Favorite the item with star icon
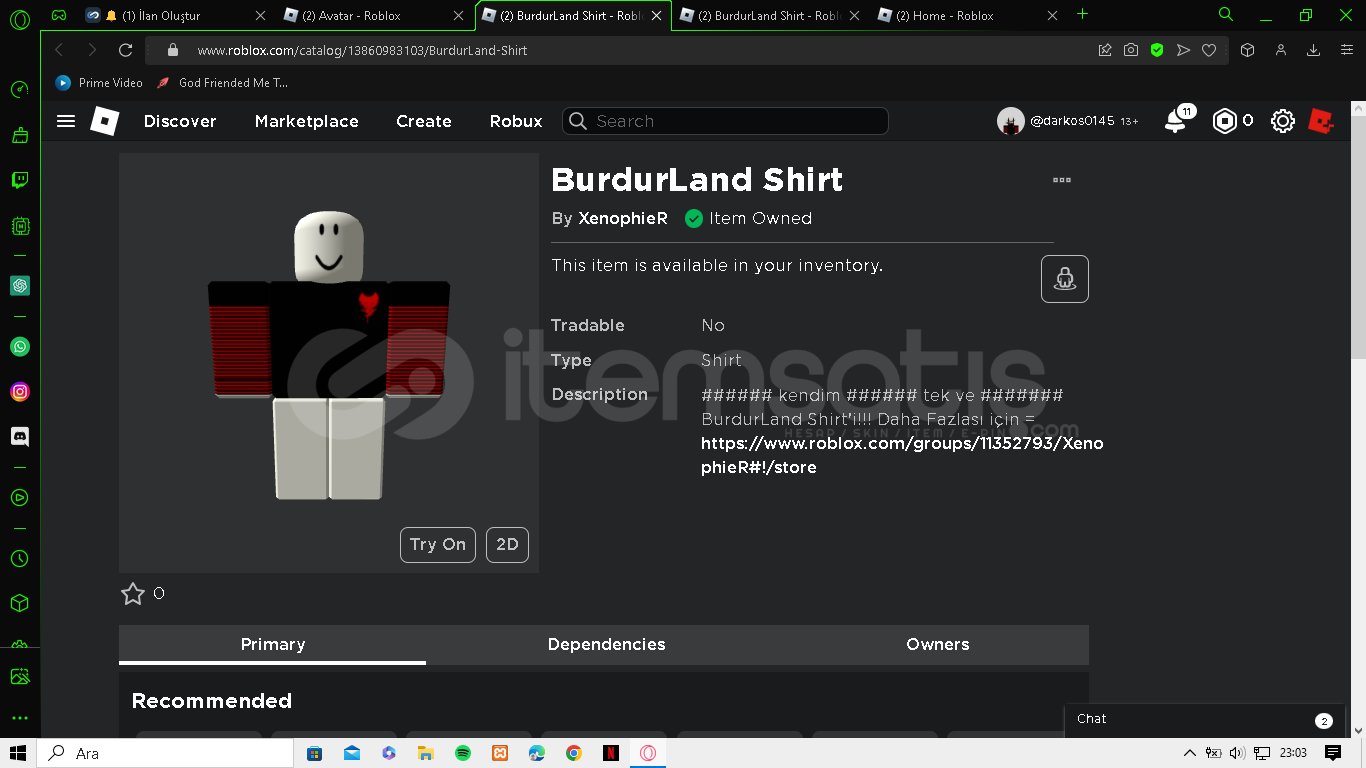This screenshot has width=1366, height=768. 133,594
